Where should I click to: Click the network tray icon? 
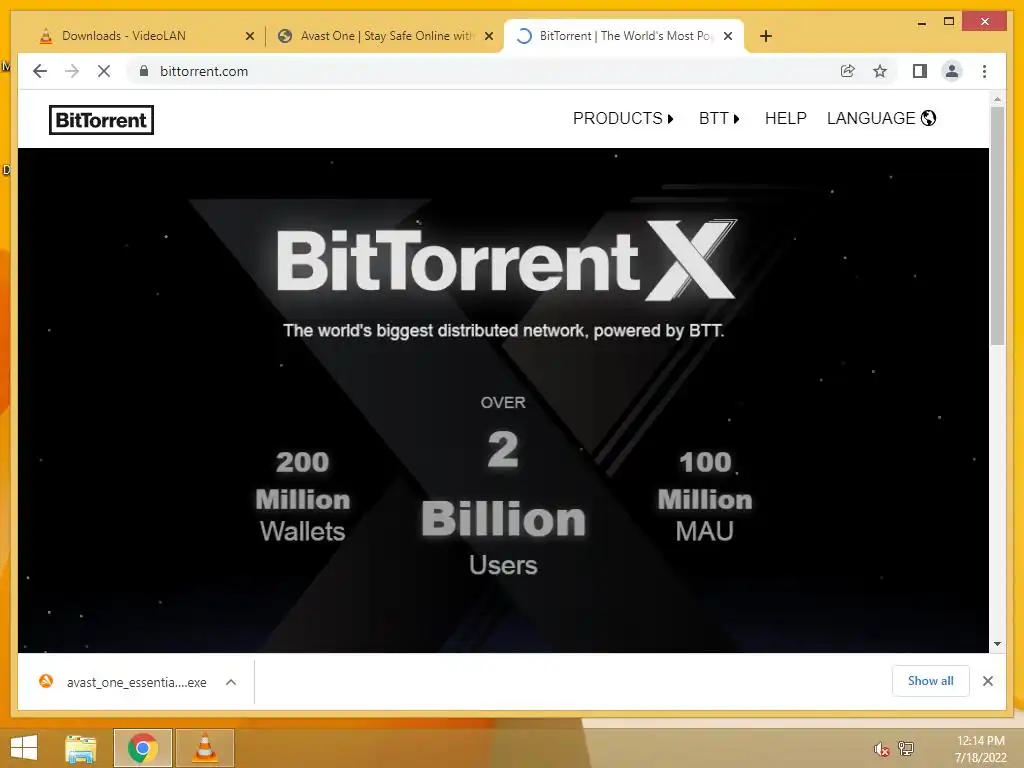pos(906,749)
